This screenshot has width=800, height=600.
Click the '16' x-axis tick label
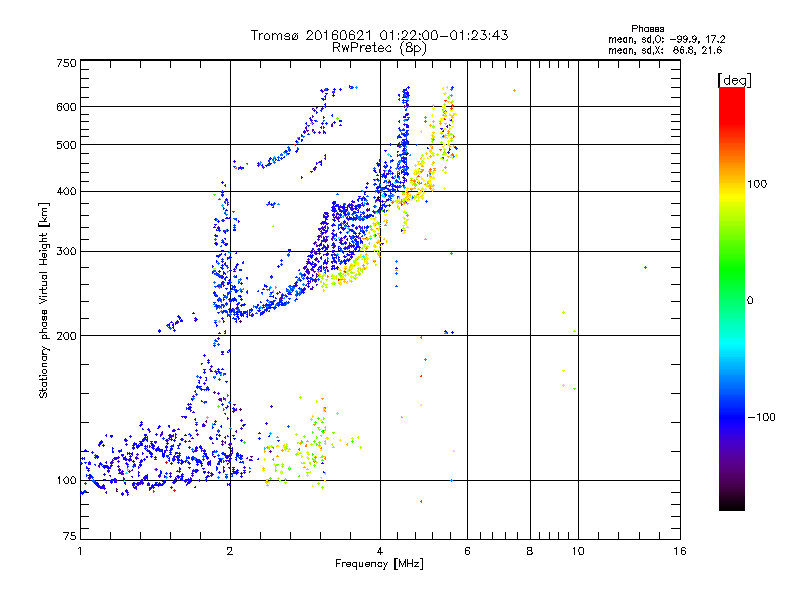(x=680, y=551)
